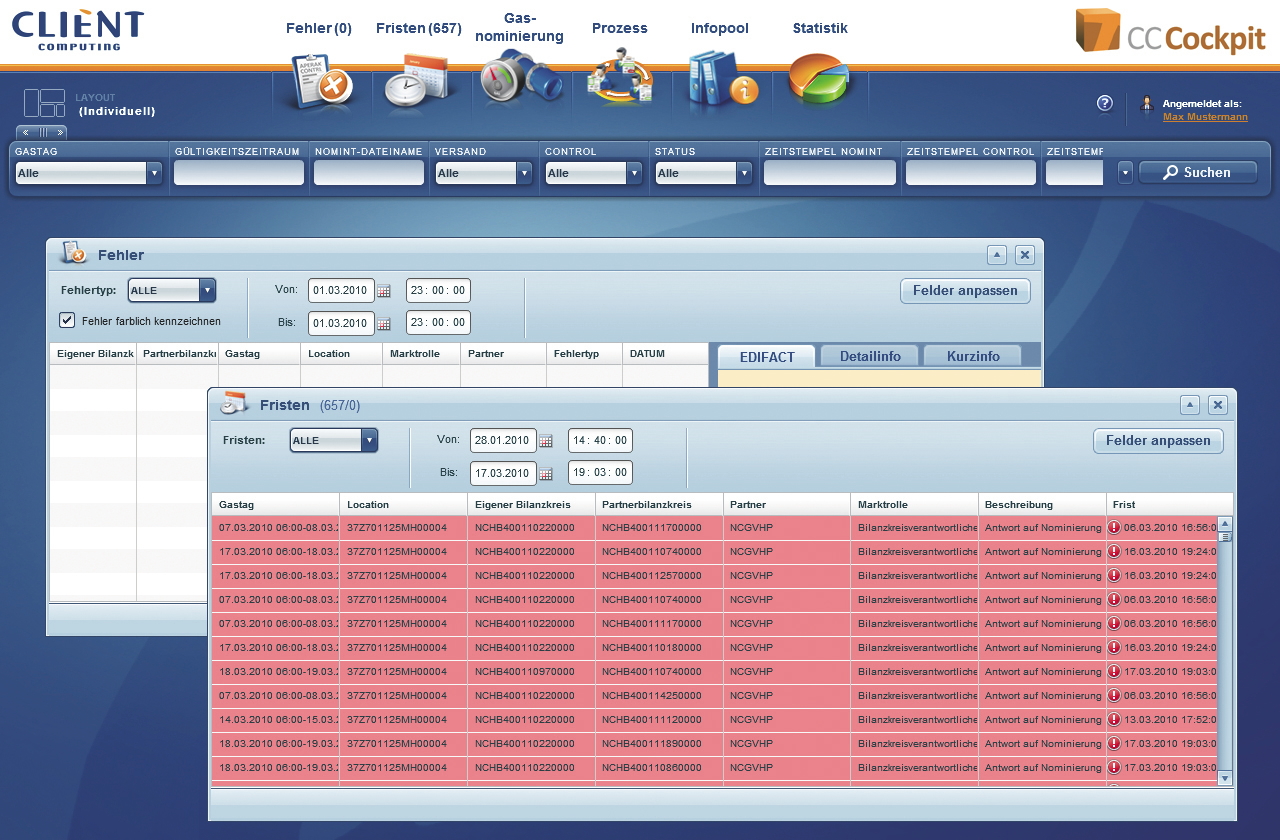Image resolution: width=1280 pixels, height=840 pixels.
Task: Open the Max Mustermann user link
Action: (x=1205, y=117)
